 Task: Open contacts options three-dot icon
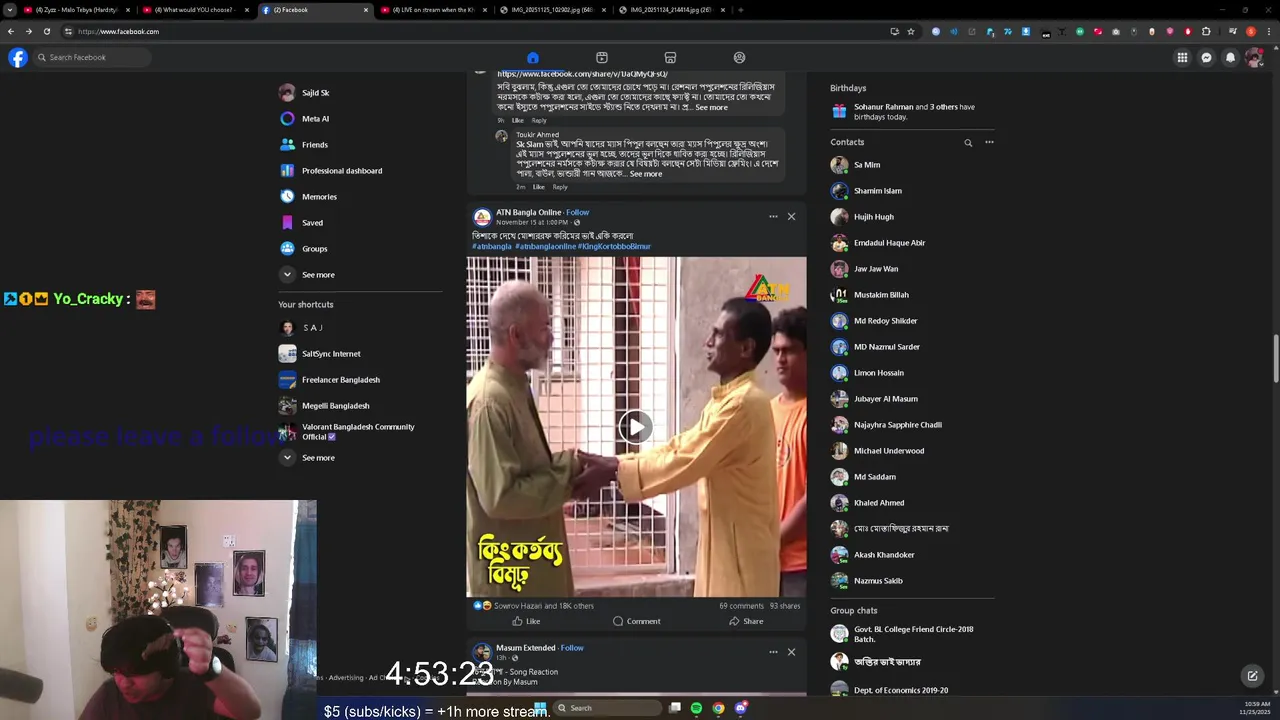(989, 142)
